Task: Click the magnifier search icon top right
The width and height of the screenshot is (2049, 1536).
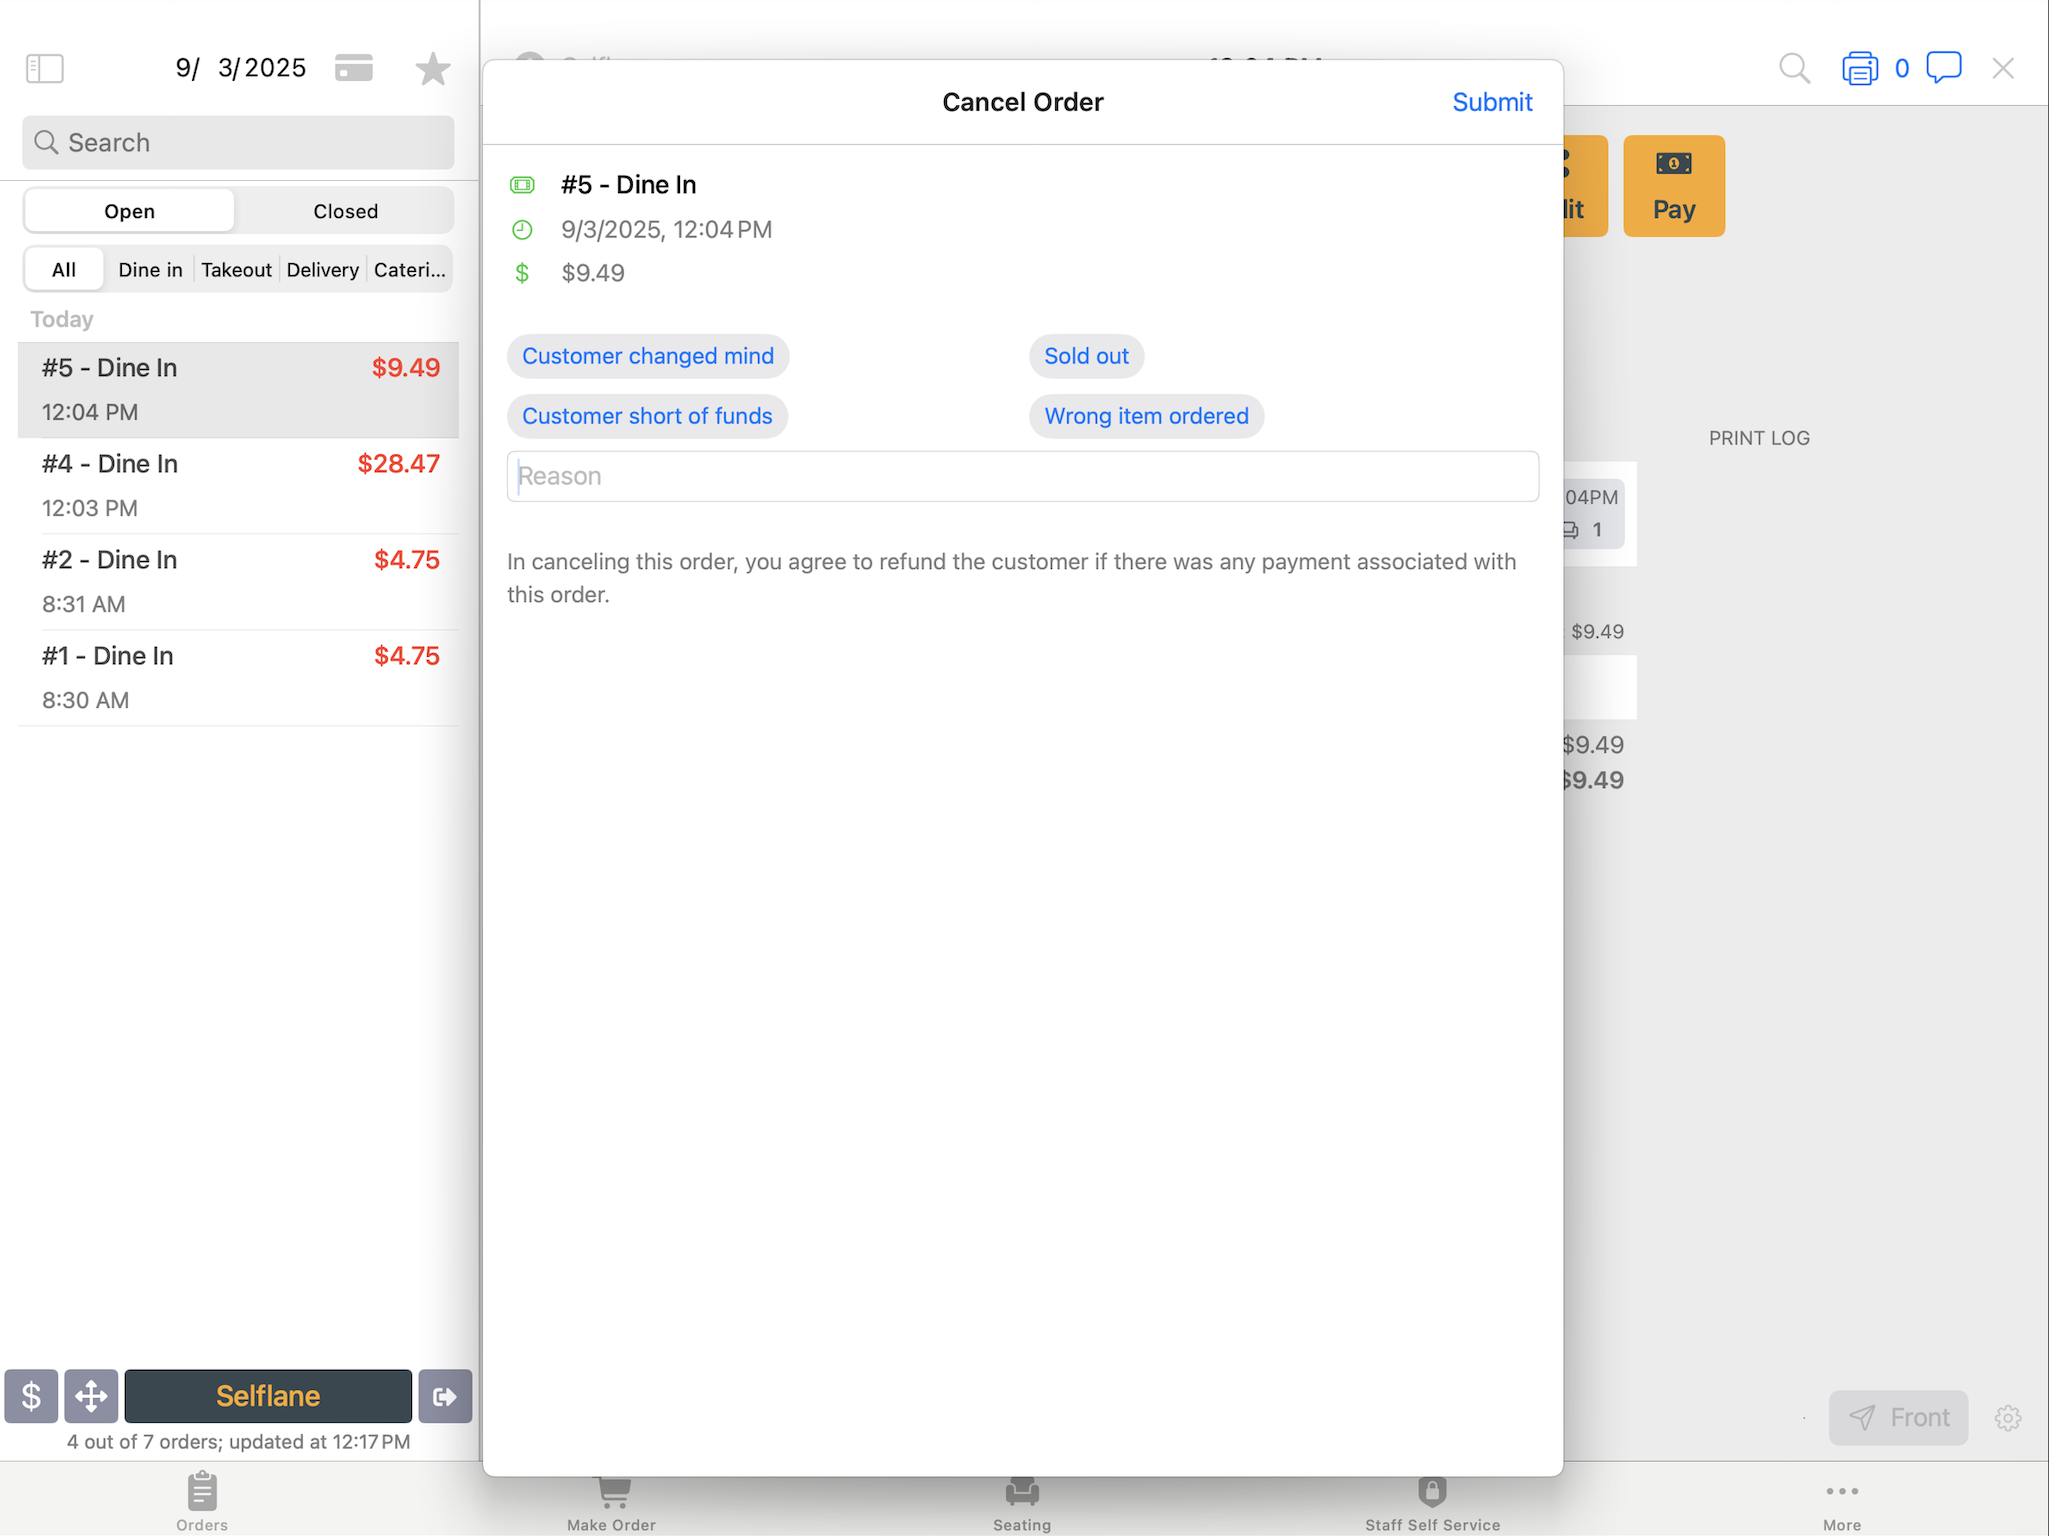Action: coord(1794,68)
